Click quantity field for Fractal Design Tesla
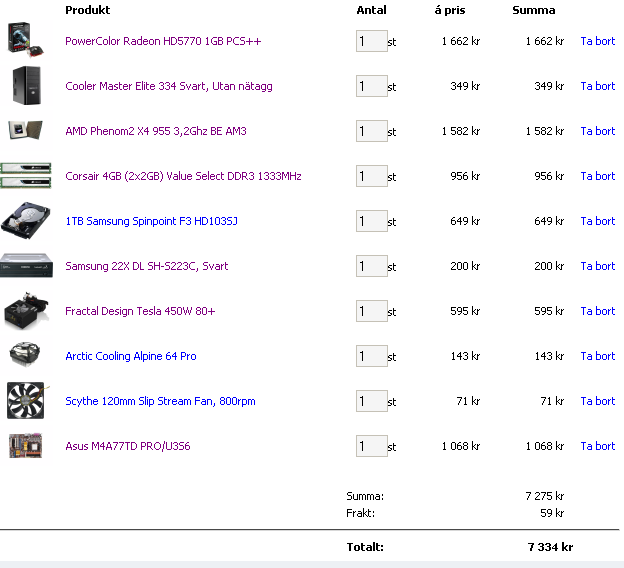 tap(371, 311)
